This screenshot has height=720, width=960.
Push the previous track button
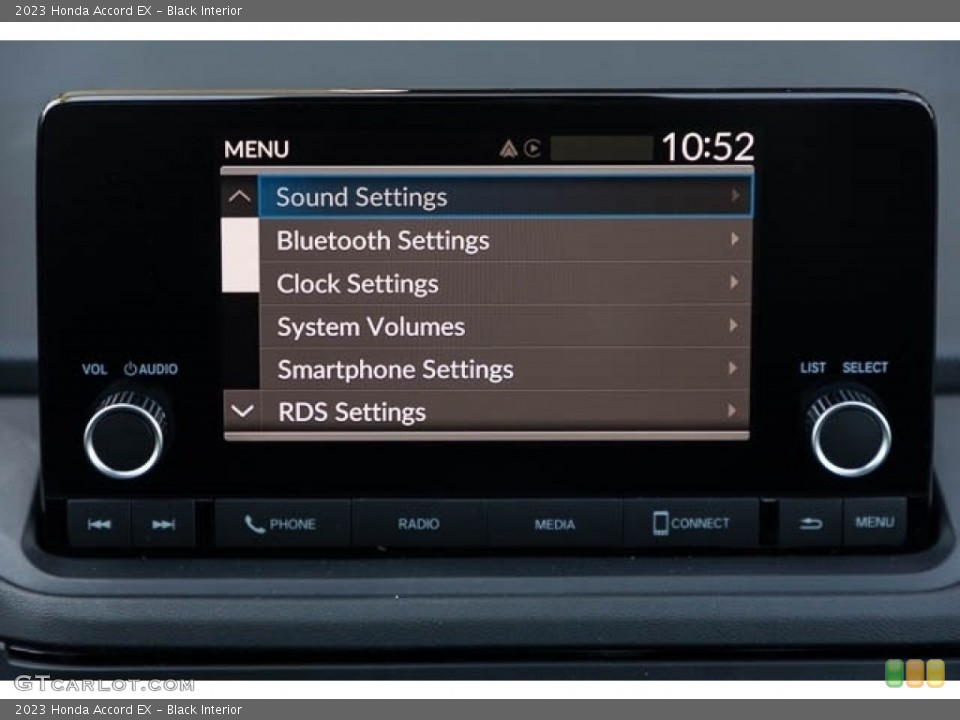coord(99,523)
